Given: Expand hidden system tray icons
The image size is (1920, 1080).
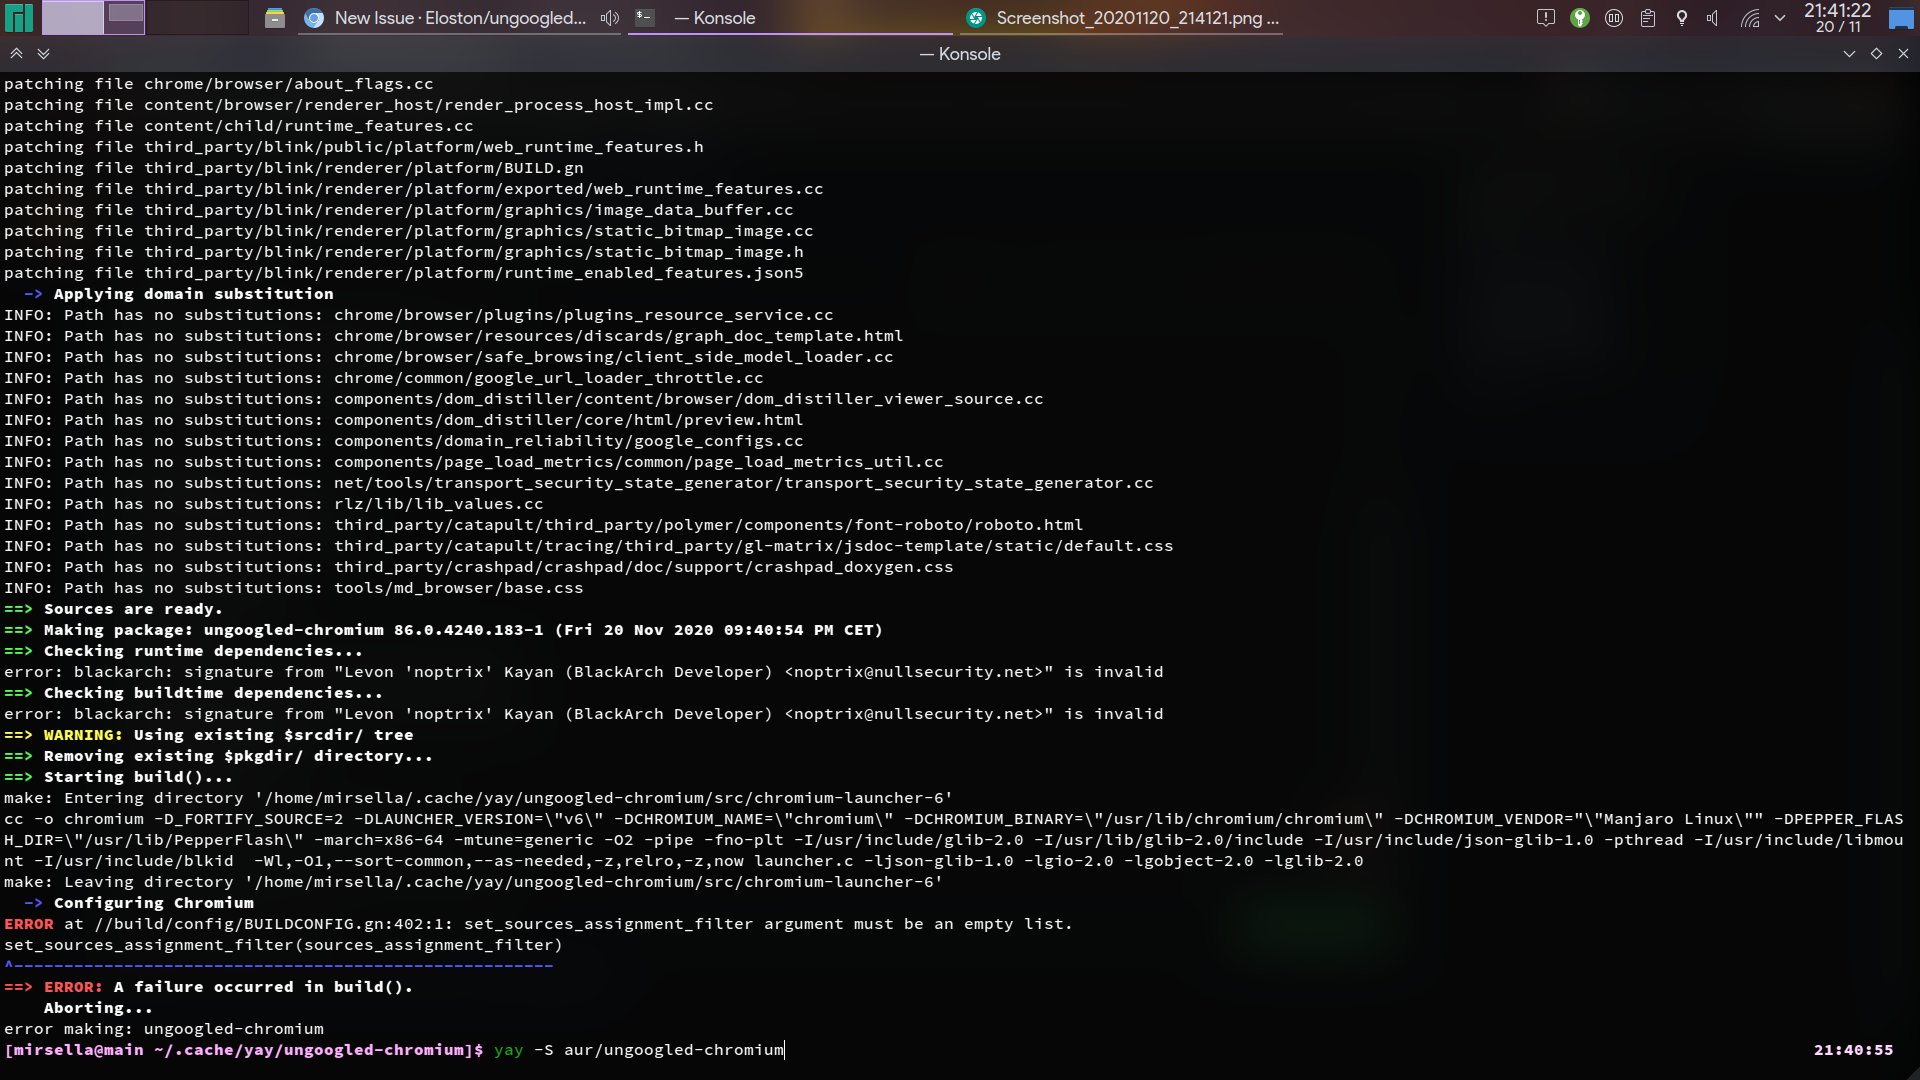Looking at the screenshot, I should pyautogui.click(x=1780, y=18).
